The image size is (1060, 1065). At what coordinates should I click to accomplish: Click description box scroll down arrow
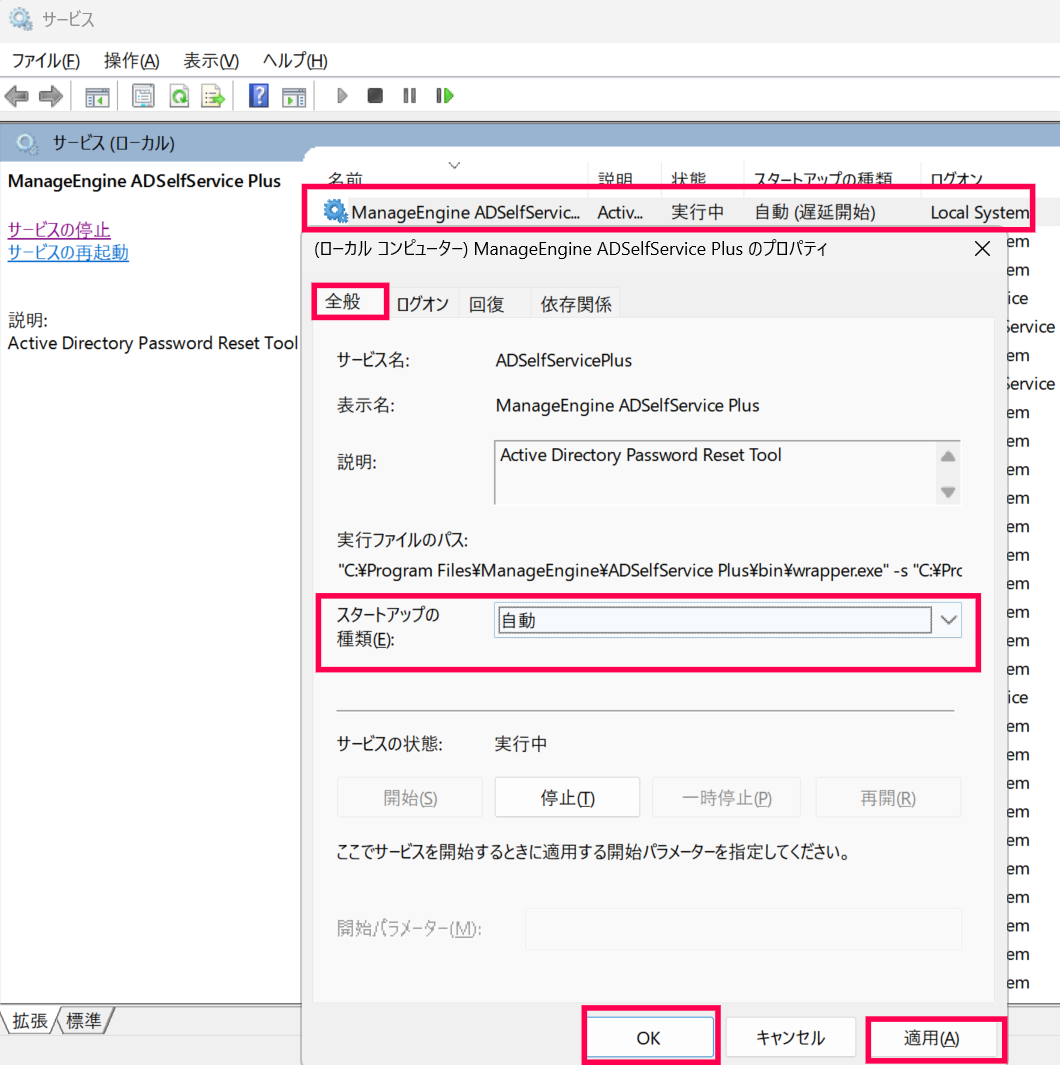coord(948,491)
